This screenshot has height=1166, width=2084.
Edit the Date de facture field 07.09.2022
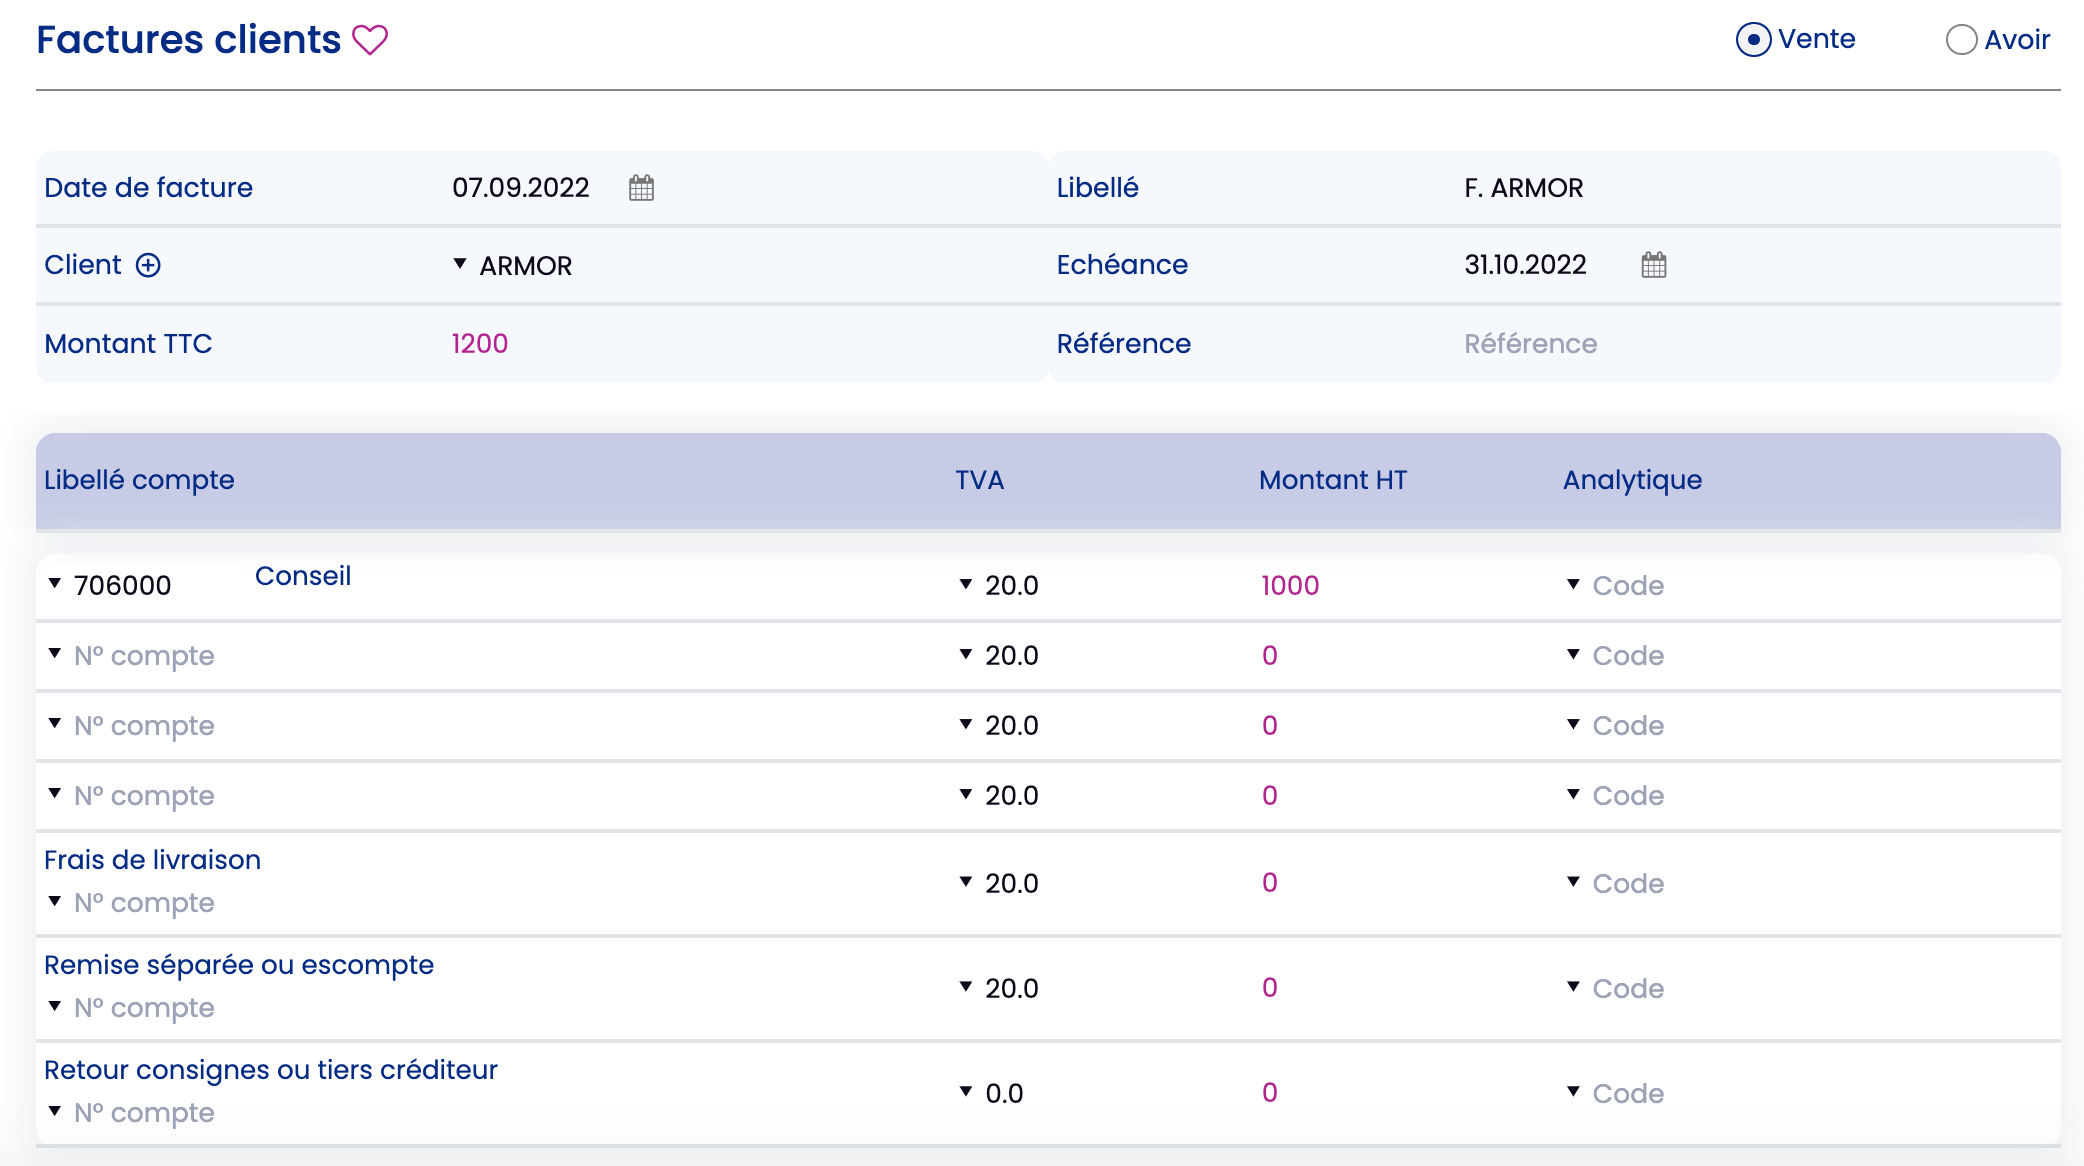[520, 188]
